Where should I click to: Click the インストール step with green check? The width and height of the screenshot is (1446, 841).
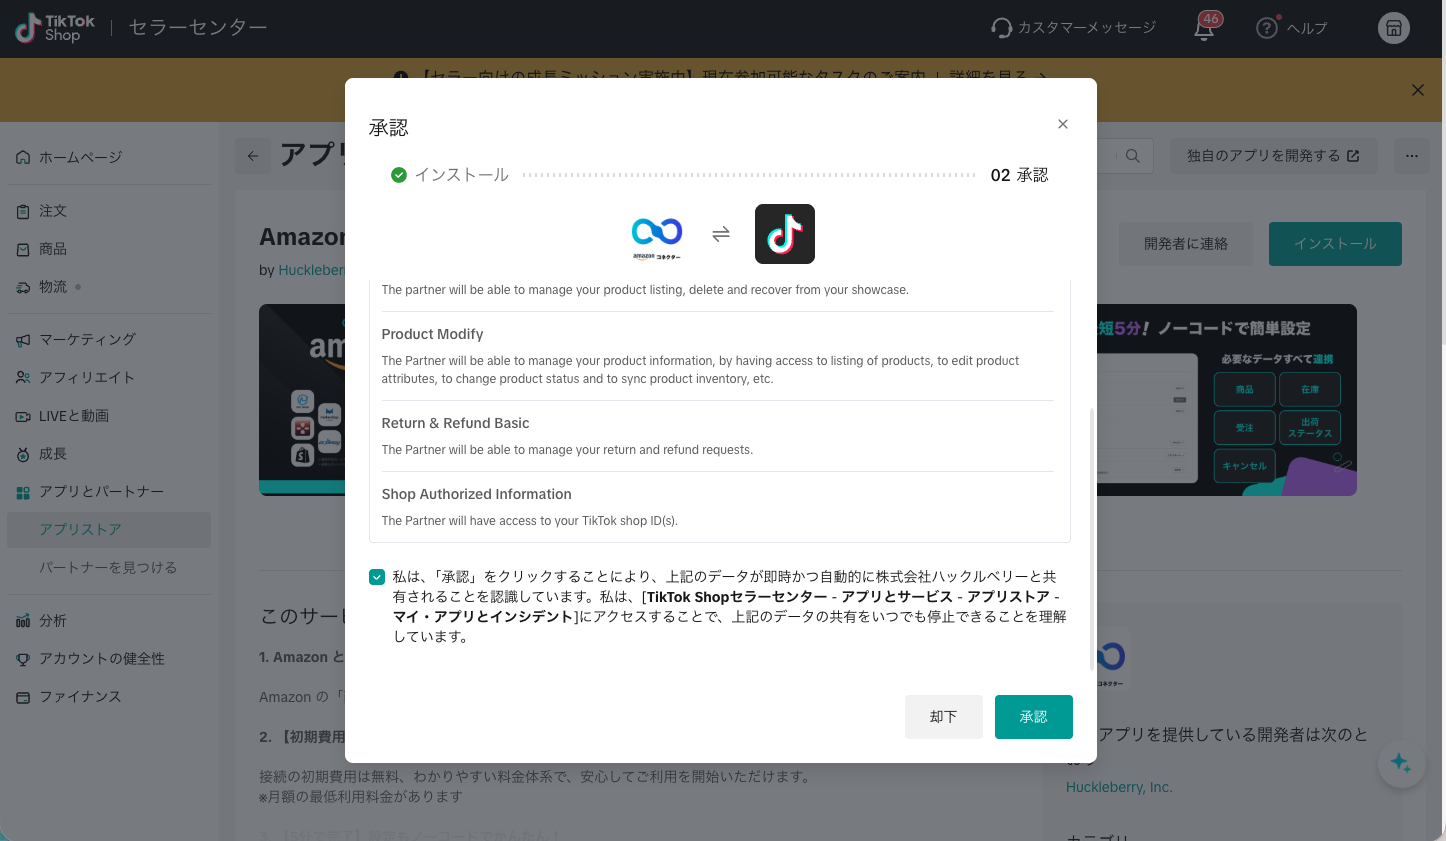pyautogui.click(x=450, y=175)
